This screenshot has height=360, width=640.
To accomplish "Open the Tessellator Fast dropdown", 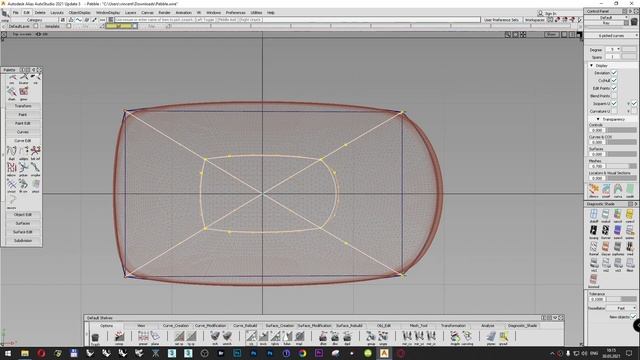I will [x=621, y=308].
